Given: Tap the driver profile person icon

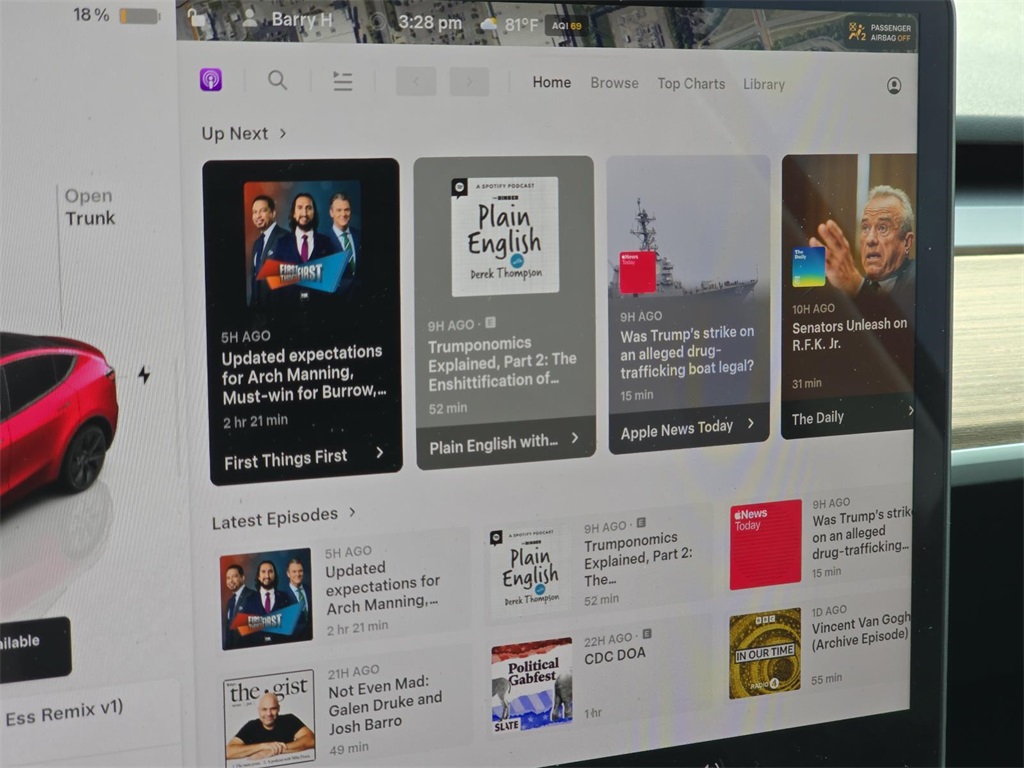Looking at the screenshot, I should (250, 18).
